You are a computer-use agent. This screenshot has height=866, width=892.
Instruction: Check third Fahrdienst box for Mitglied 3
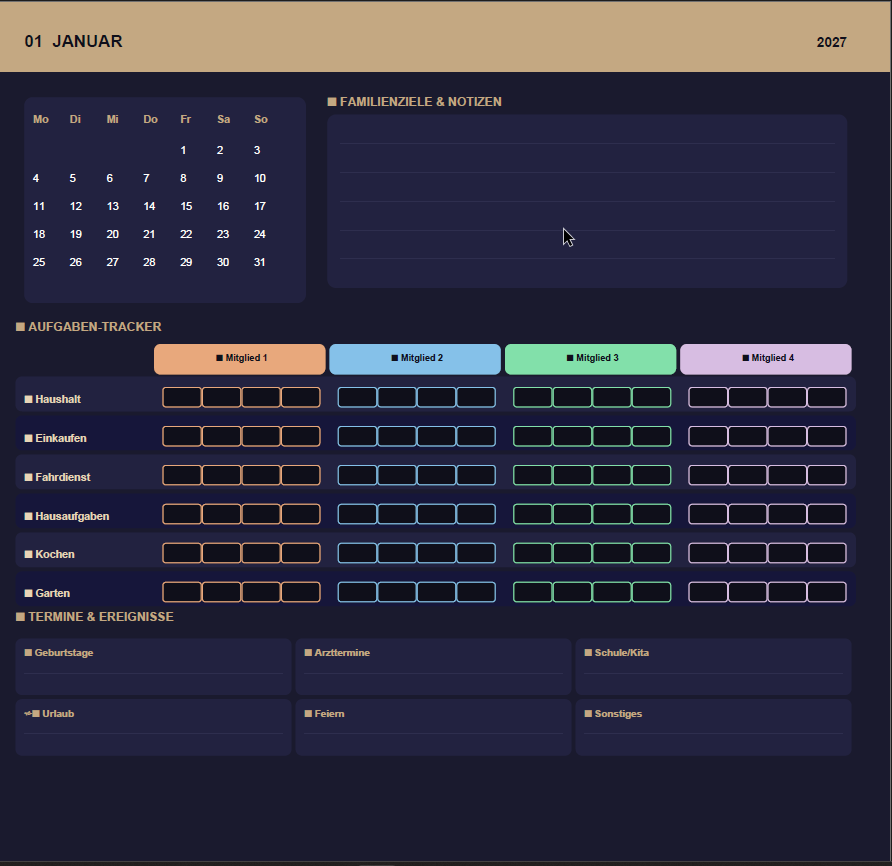pyautogui.click(x=612, y=475)
